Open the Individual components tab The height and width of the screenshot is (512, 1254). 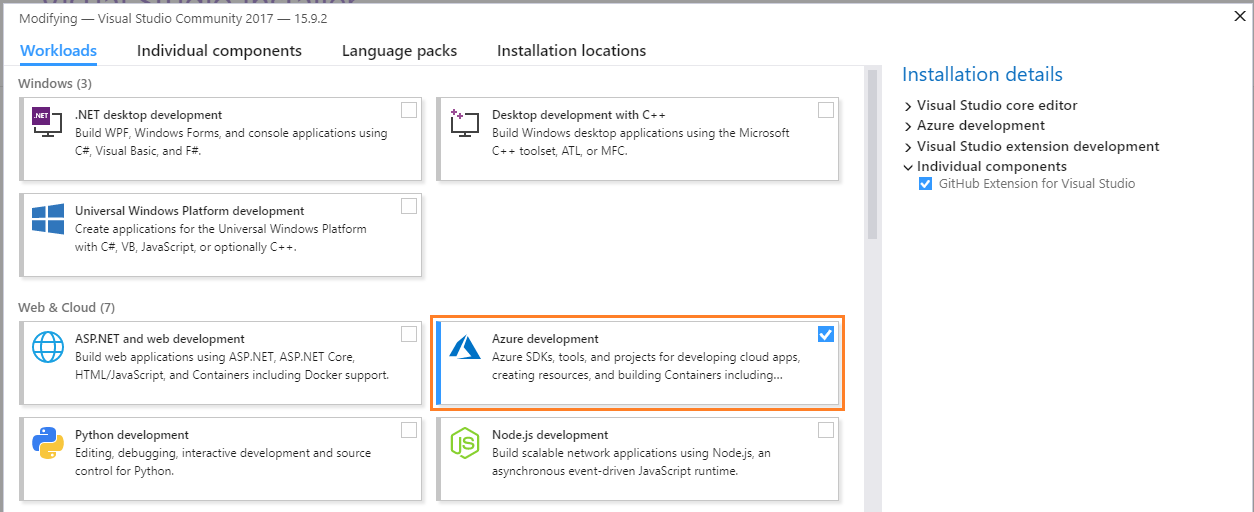(219, 51)
